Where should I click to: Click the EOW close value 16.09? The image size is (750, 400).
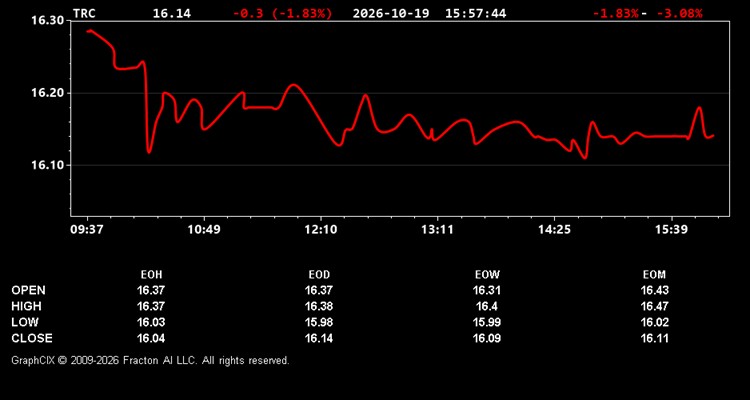click(487, 338)
